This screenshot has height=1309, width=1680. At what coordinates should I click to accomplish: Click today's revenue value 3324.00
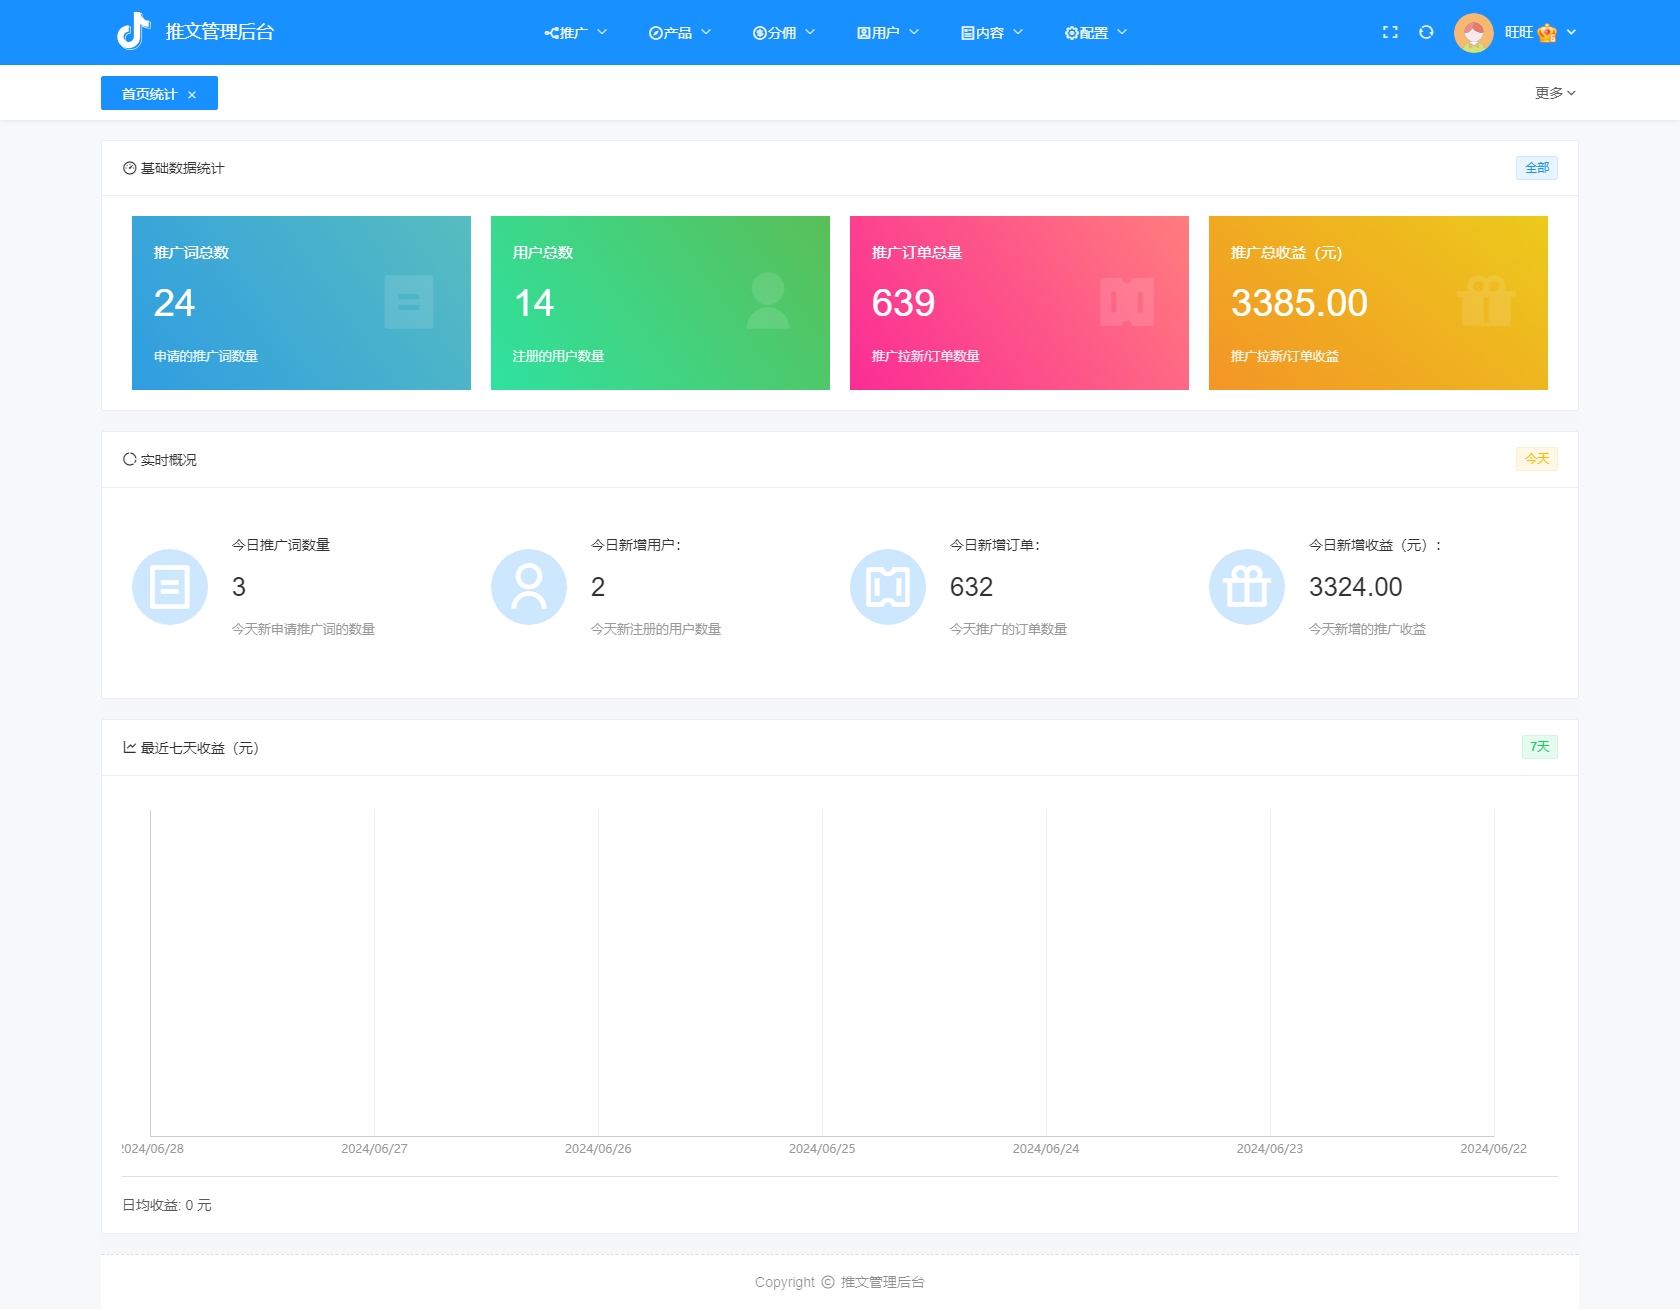click(x=1355, y=587)
